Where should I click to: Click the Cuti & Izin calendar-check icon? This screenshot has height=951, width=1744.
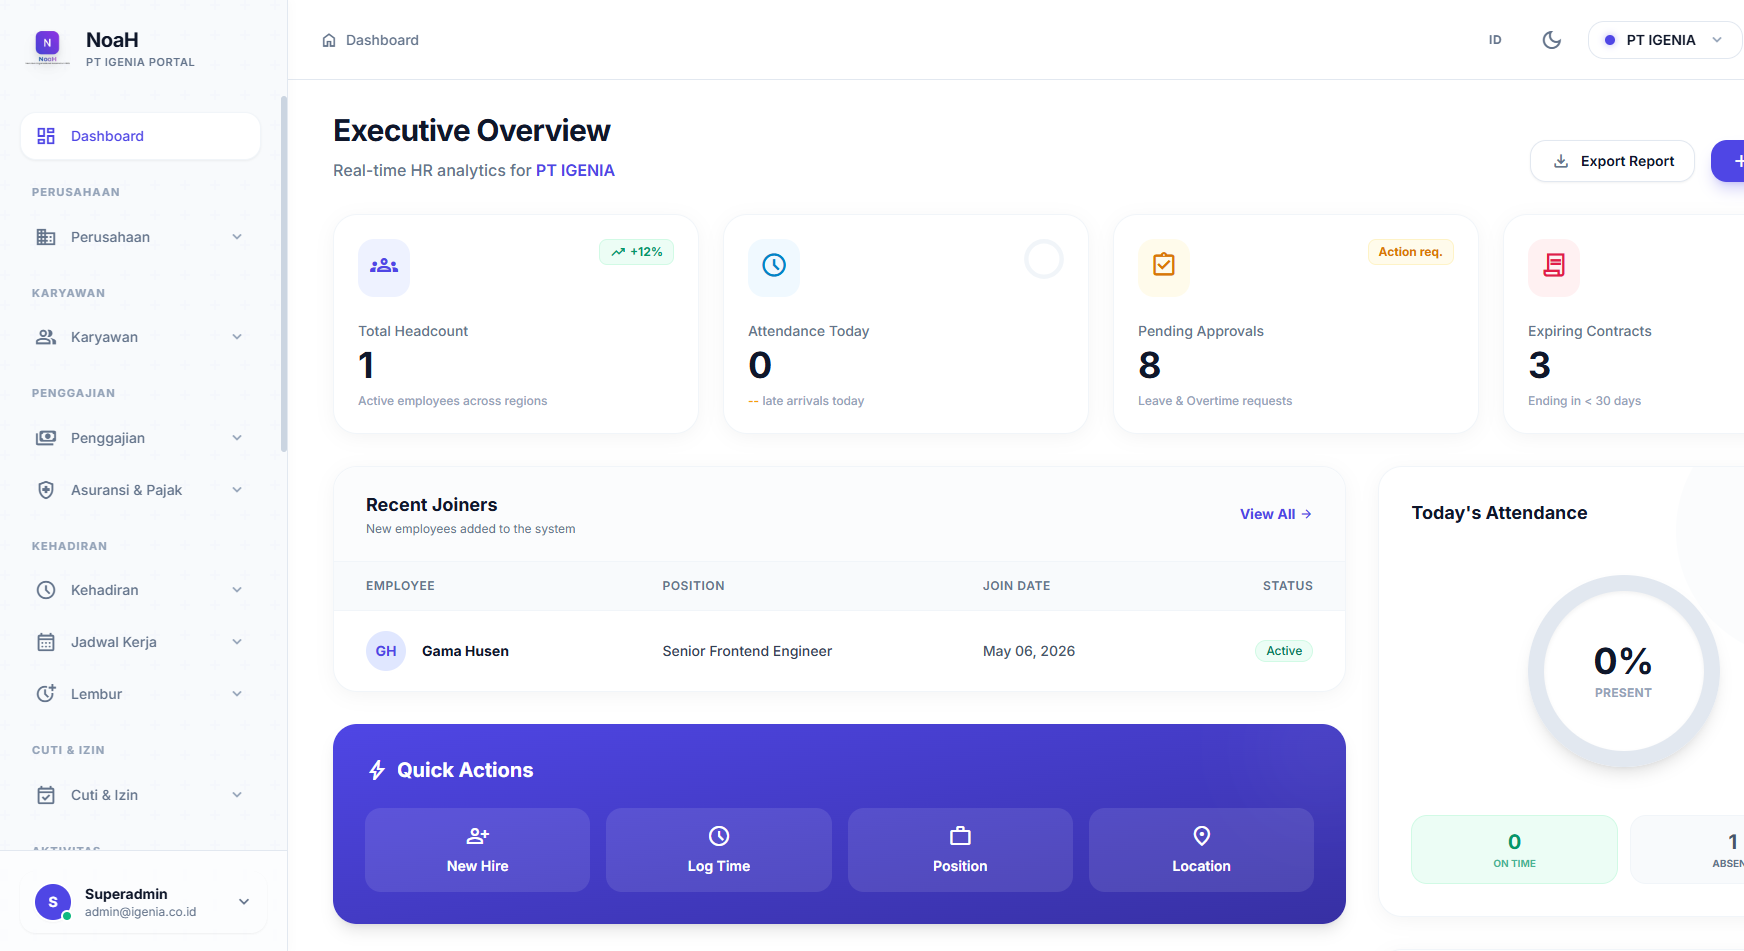tap(46, 795)
